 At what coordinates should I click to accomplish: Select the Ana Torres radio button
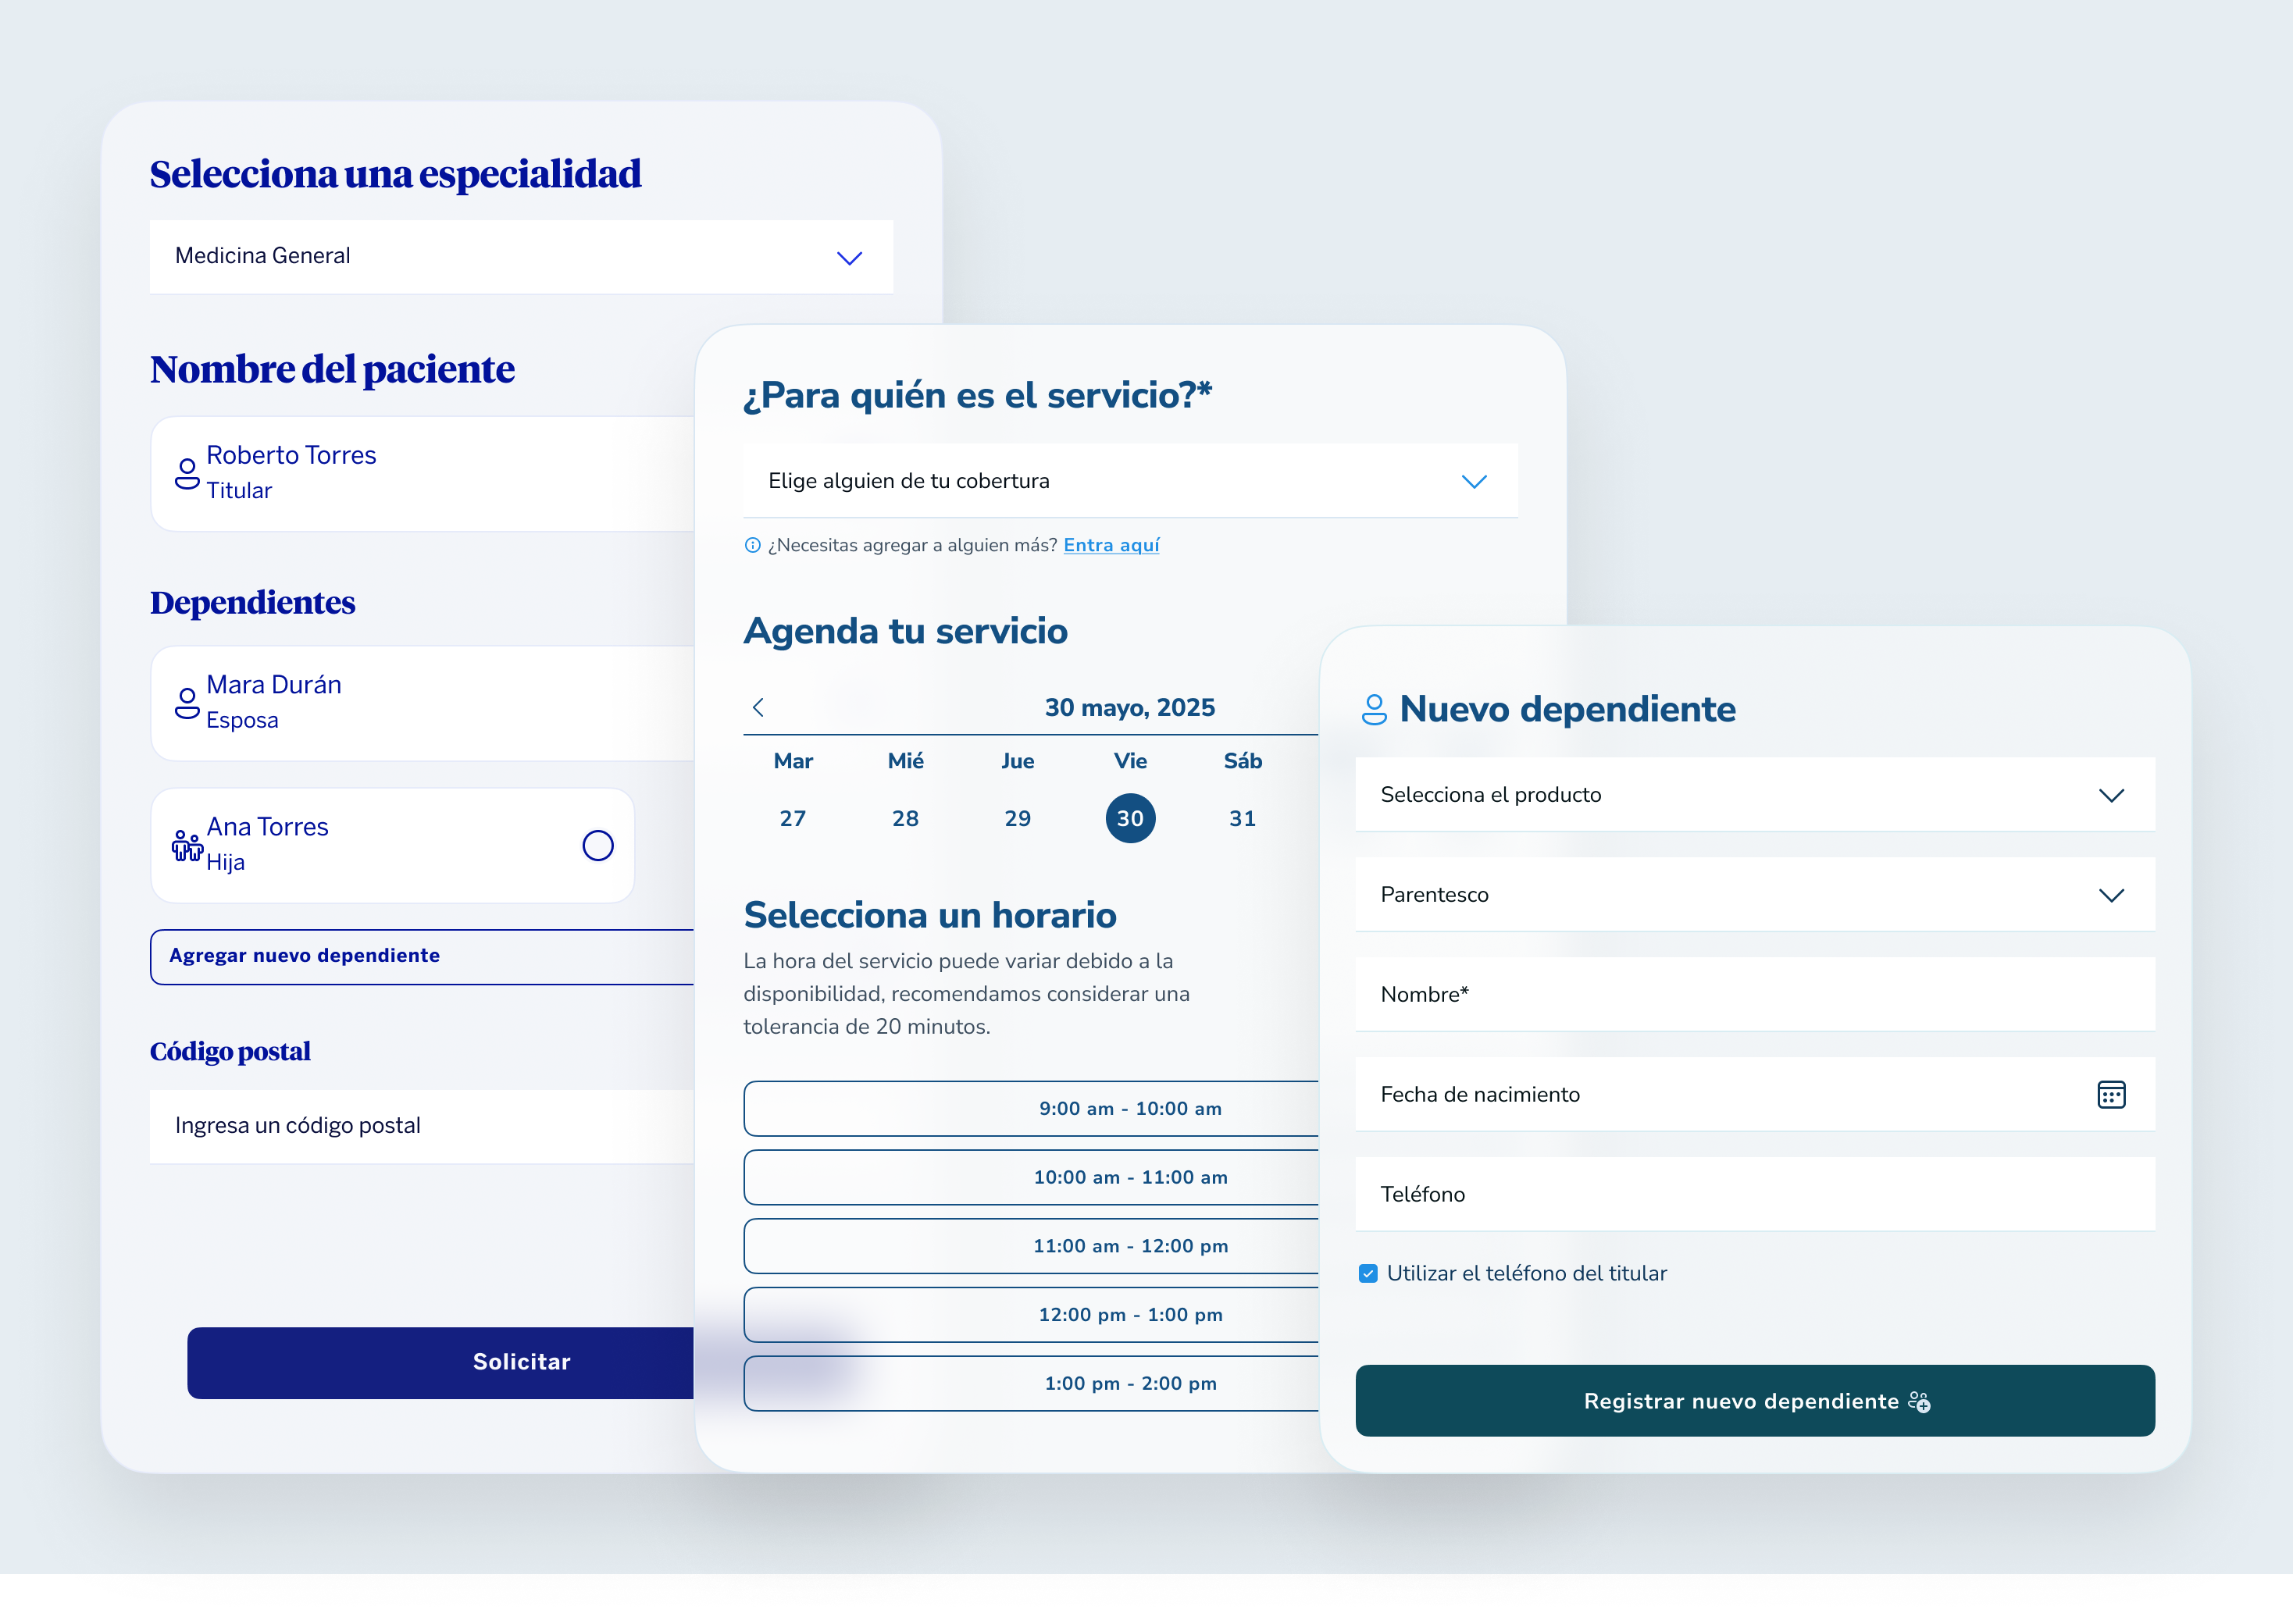[x=597, y=846]
